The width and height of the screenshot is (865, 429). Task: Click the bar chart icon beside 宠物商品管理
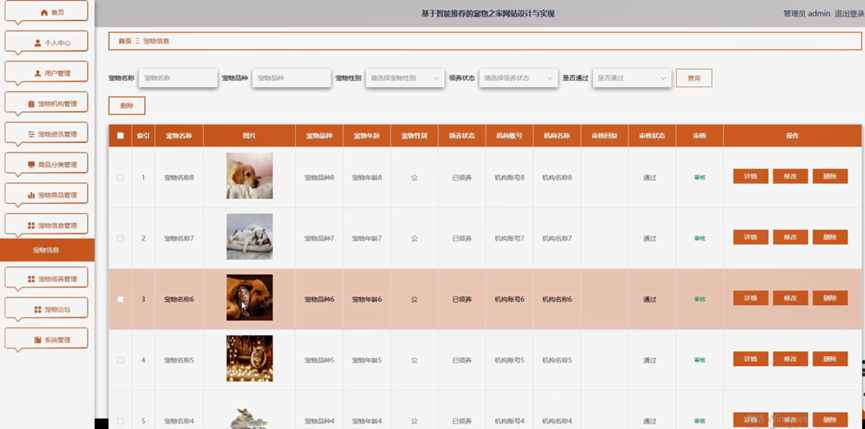31,195
